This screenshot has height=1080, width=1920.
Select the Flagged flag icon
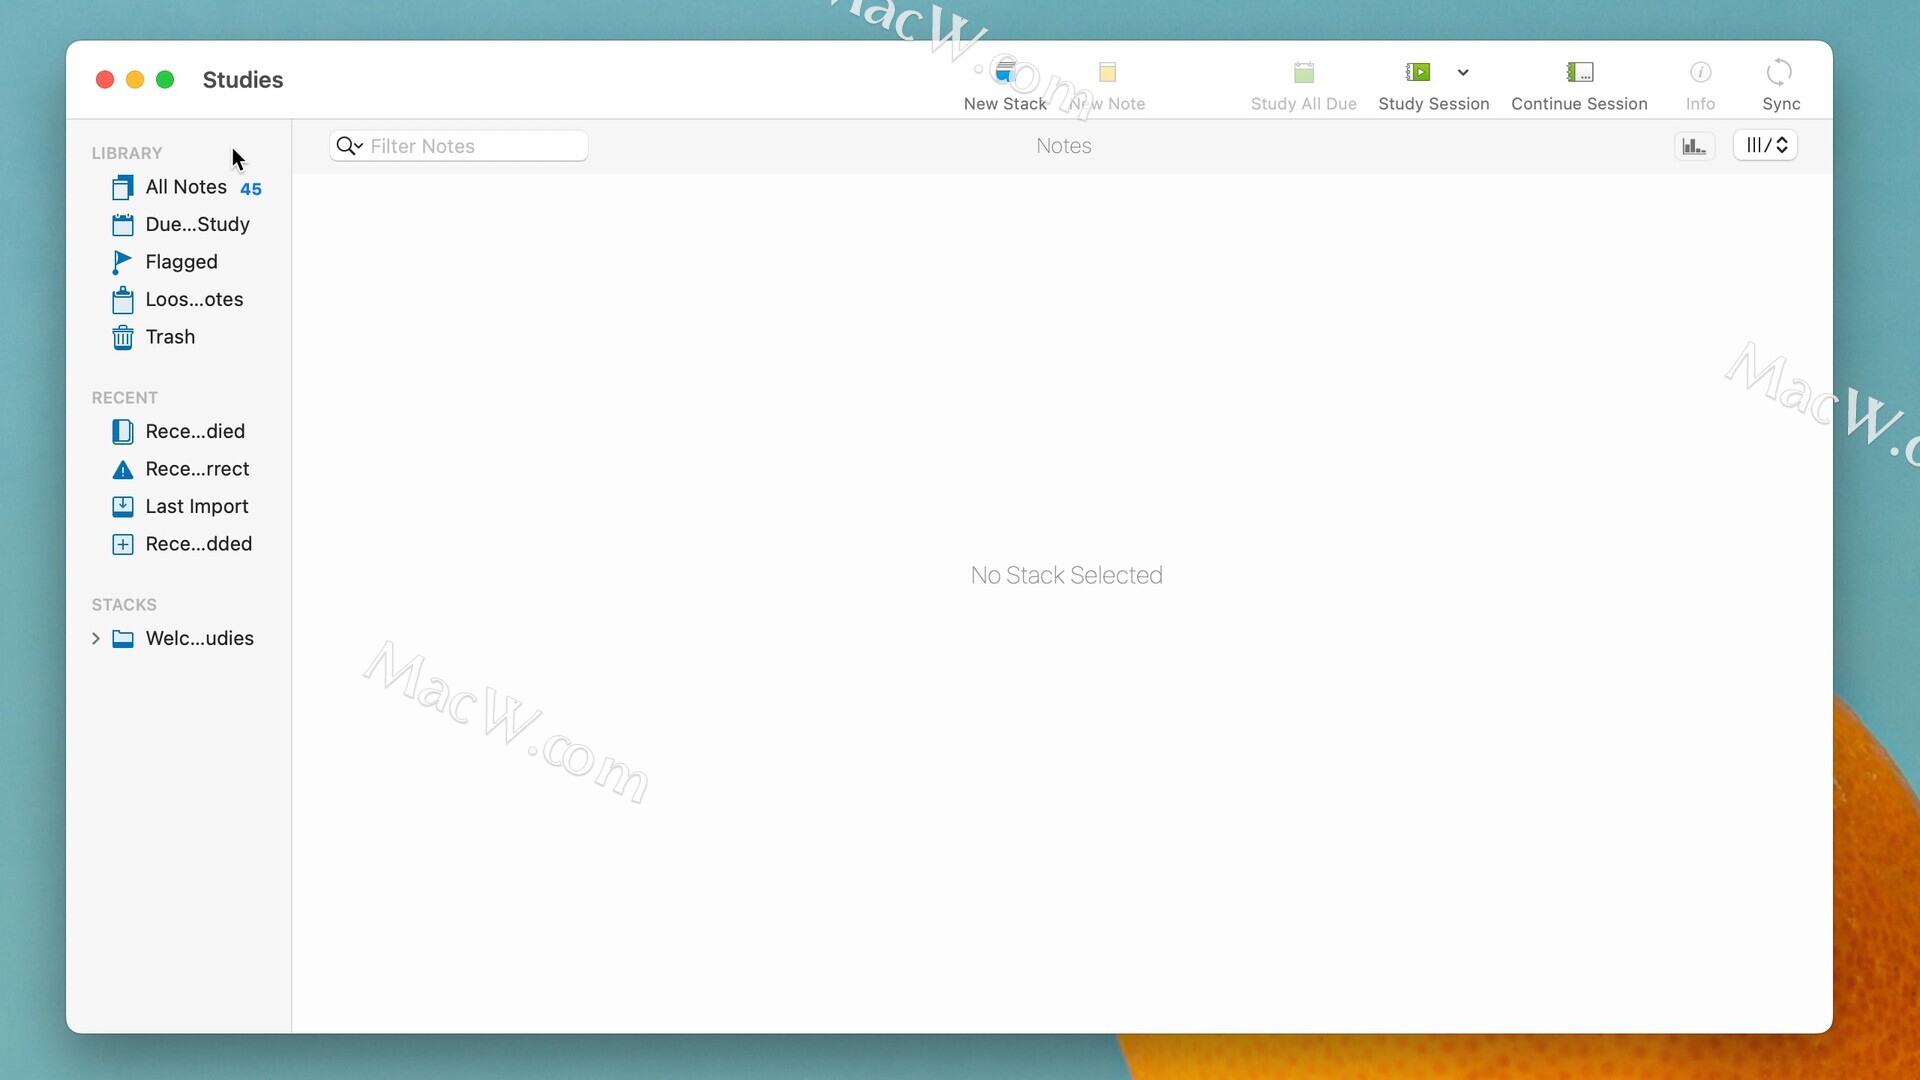coord(122,262)
